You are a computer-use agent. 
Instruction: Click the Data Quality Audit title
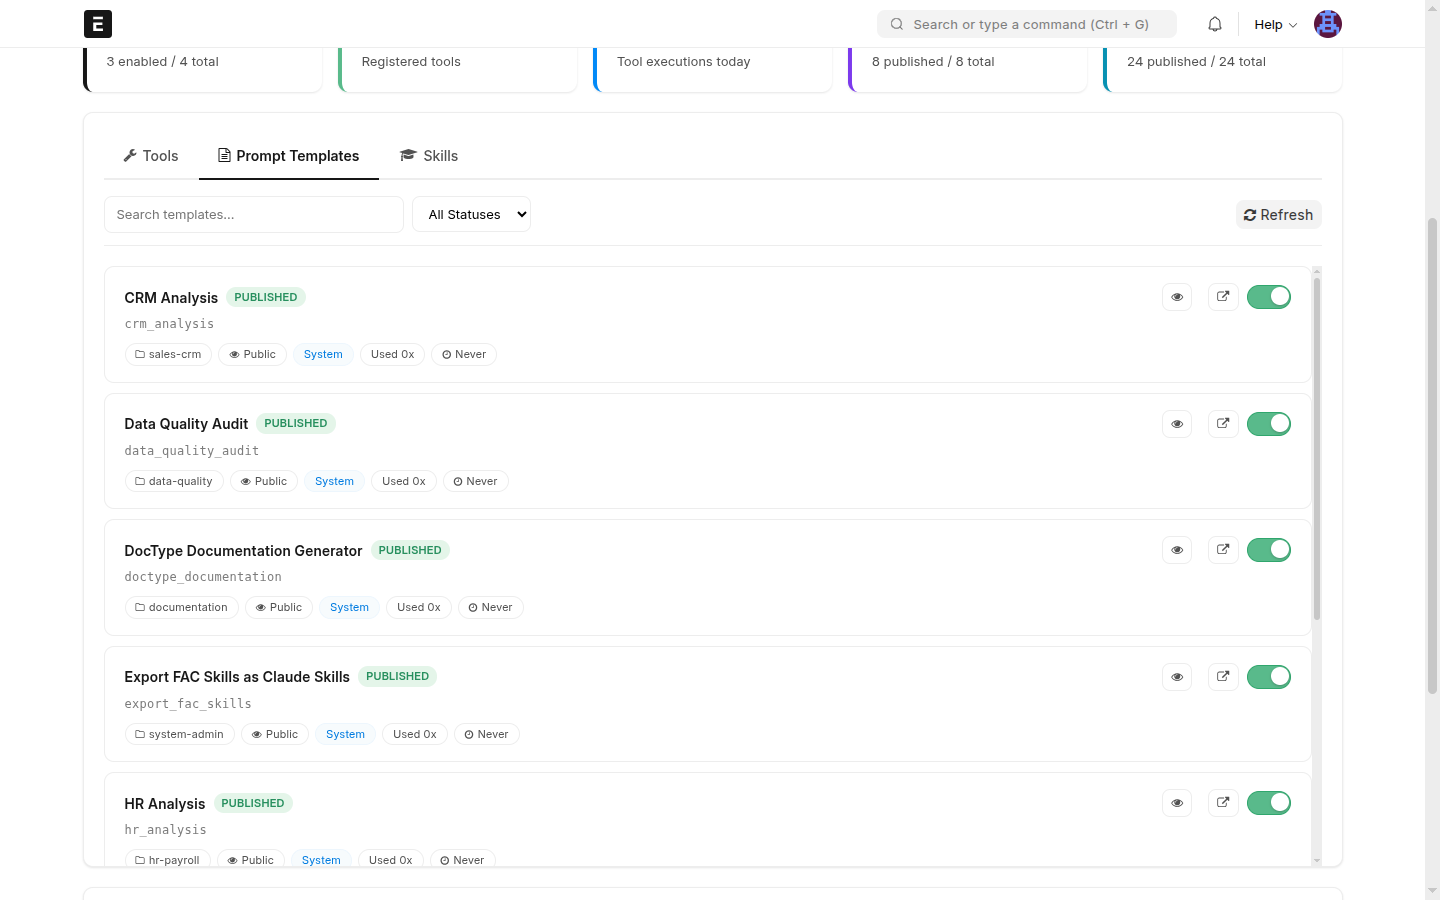[x=186, y=424]
